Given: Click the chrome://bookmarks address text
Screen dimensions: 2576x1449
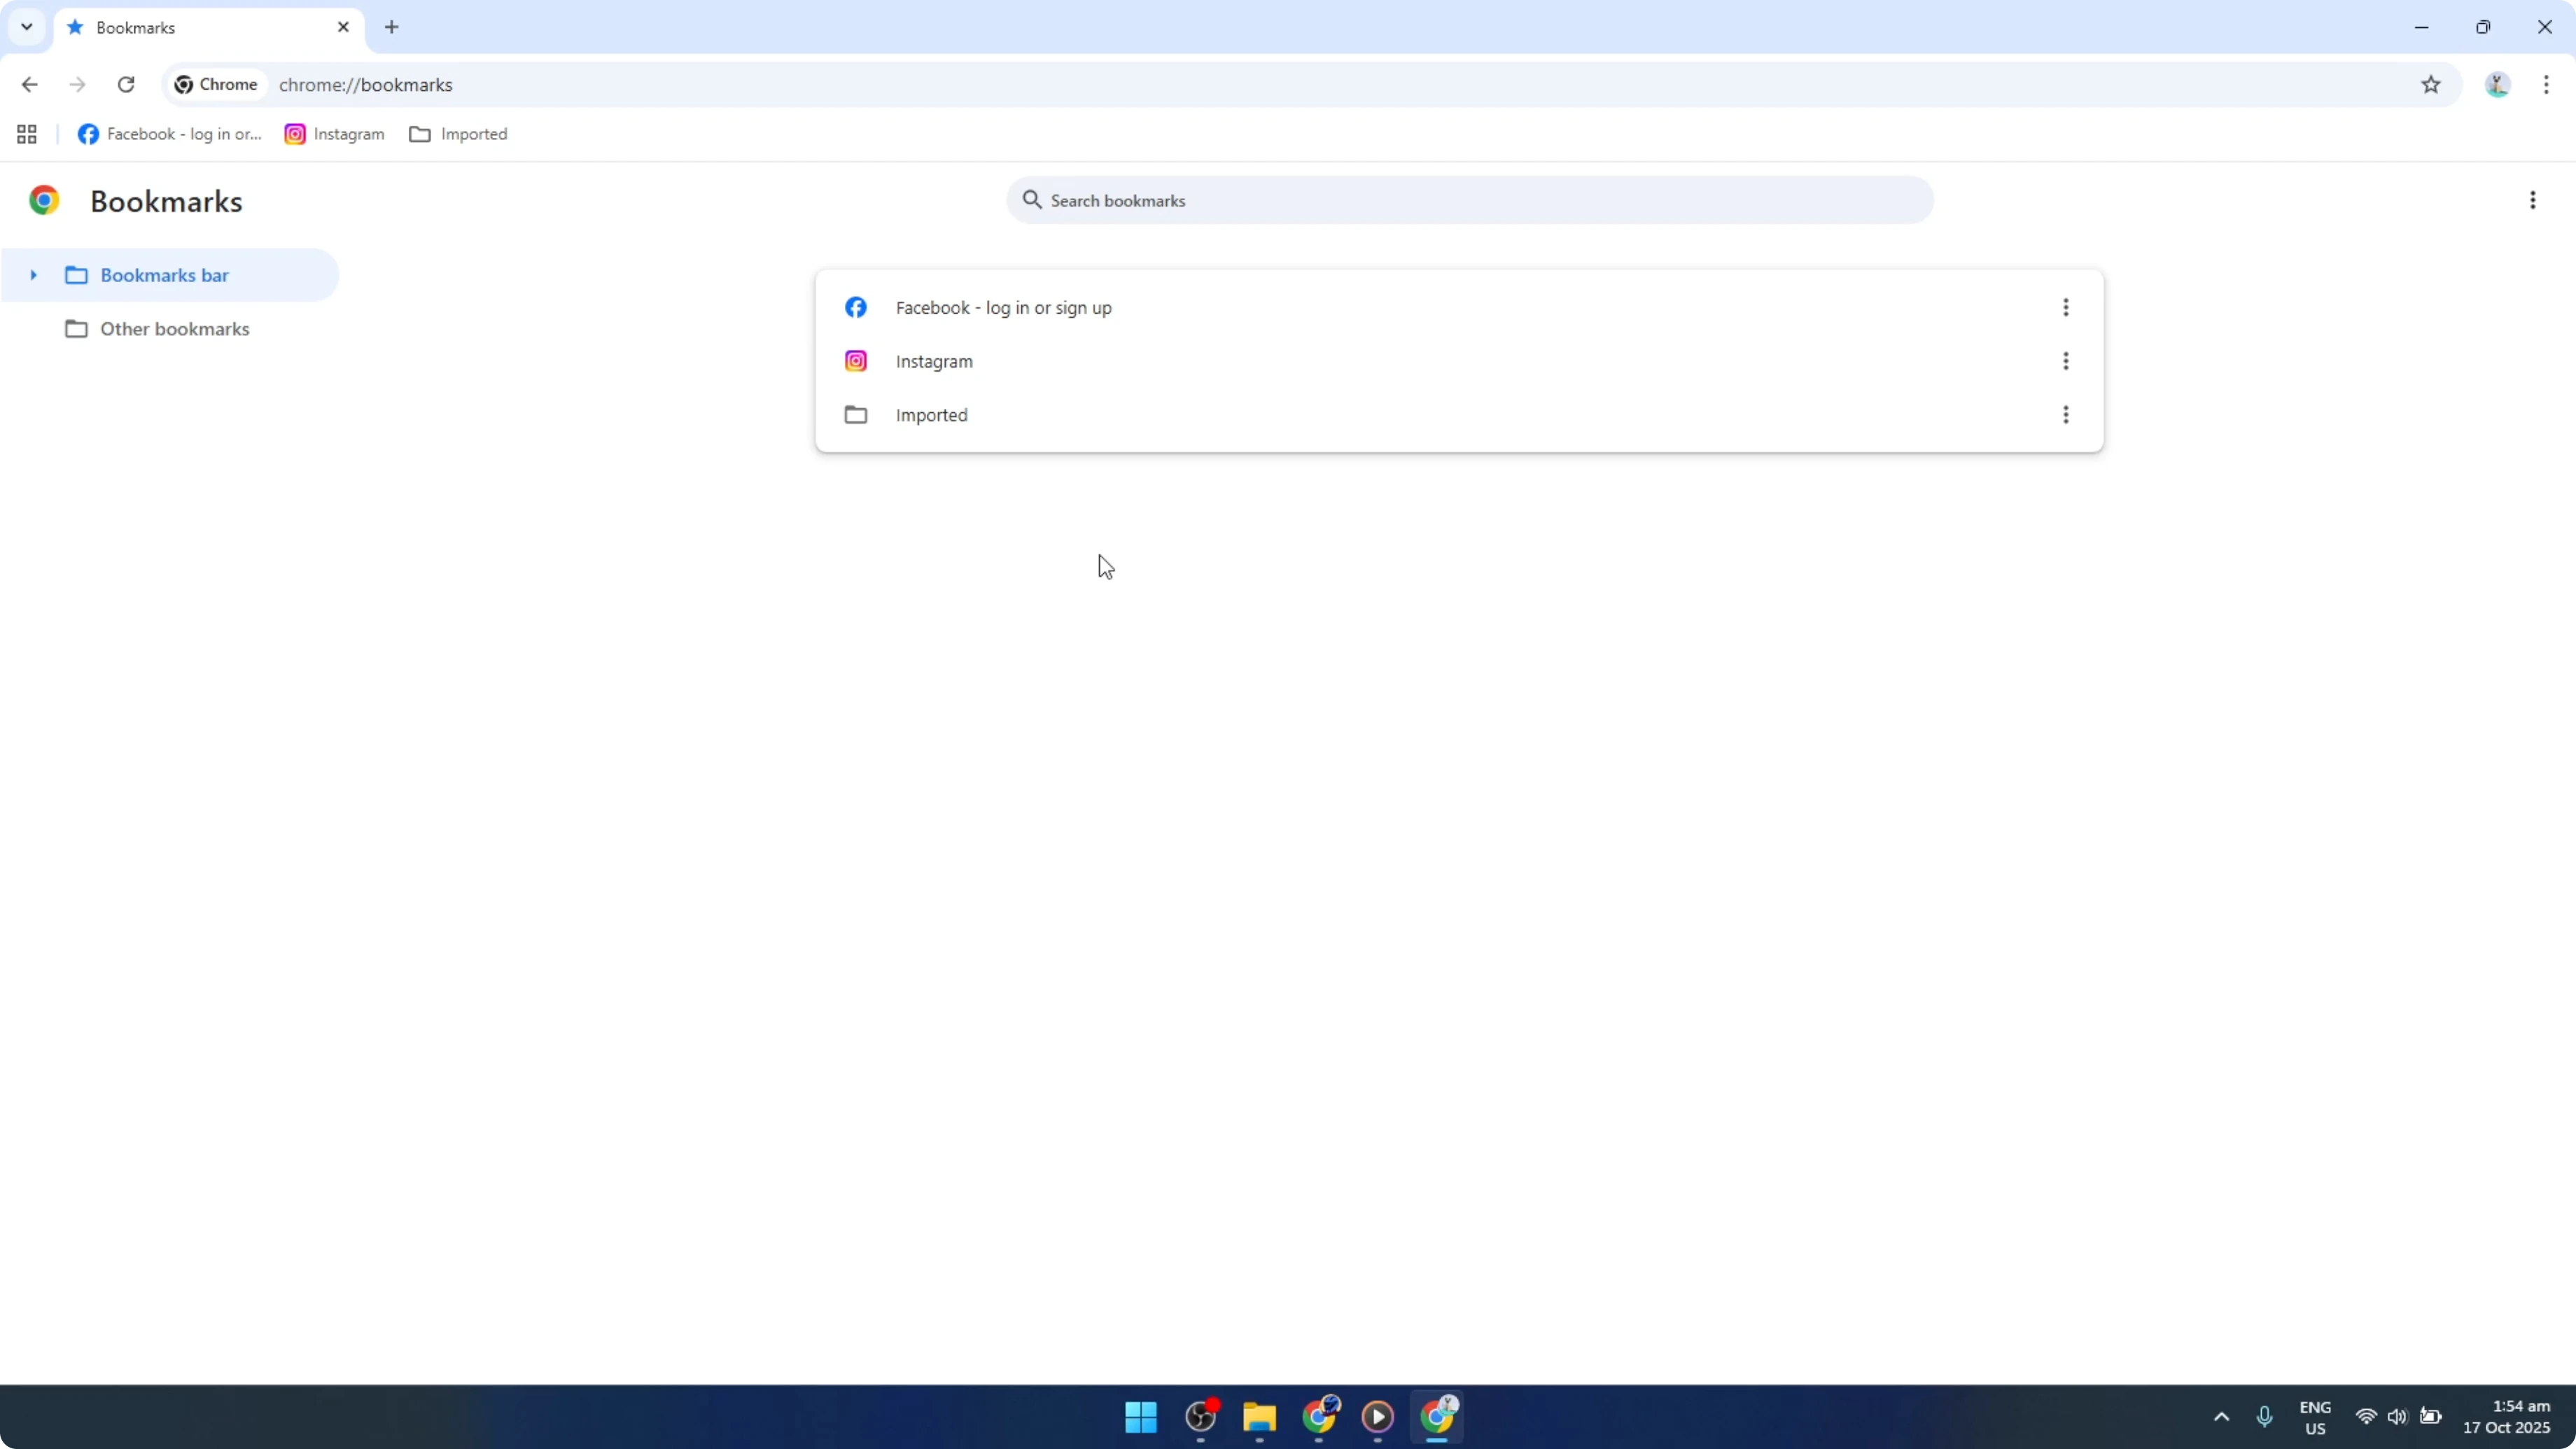Looking at the screenshot, I should pyautogui.click(x=366, y=85).
